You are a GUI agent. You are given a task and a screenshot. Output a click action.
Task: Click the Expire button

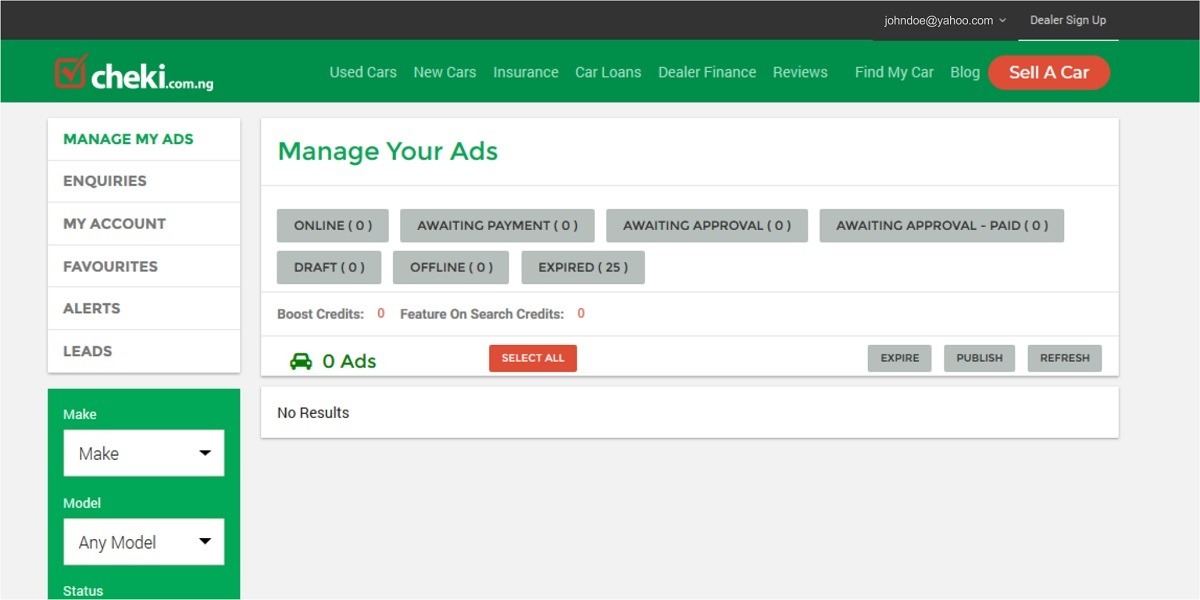point(899,358)
